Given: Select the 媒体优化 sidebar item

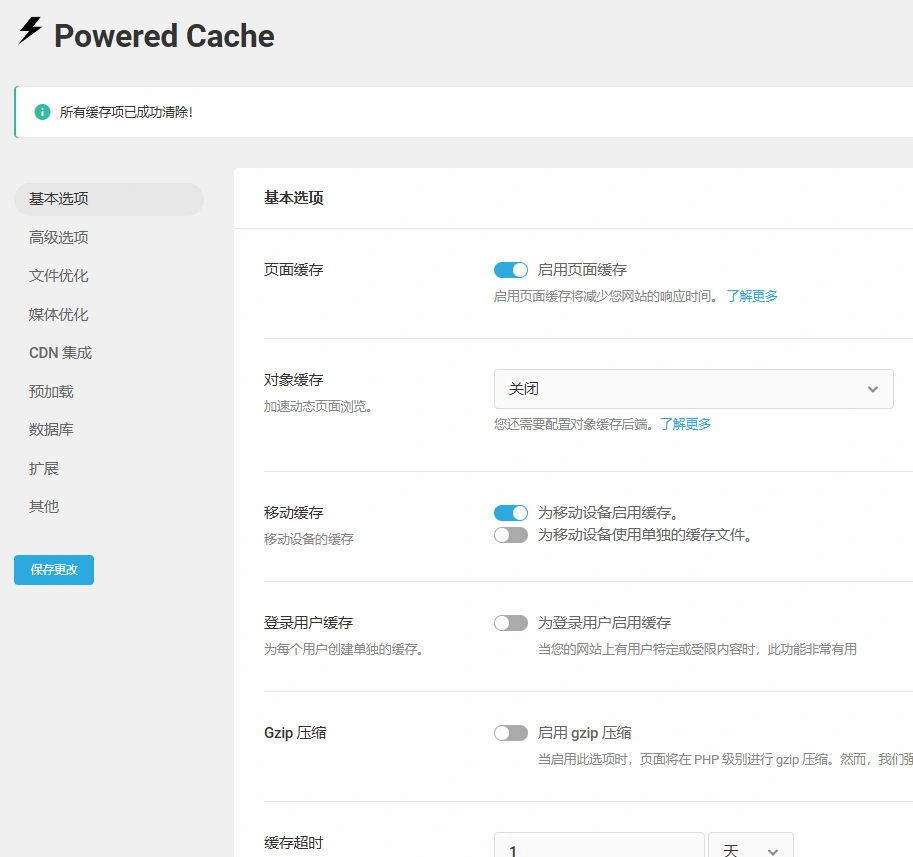Looking at the screenshot, I should (x=60, y=314).
